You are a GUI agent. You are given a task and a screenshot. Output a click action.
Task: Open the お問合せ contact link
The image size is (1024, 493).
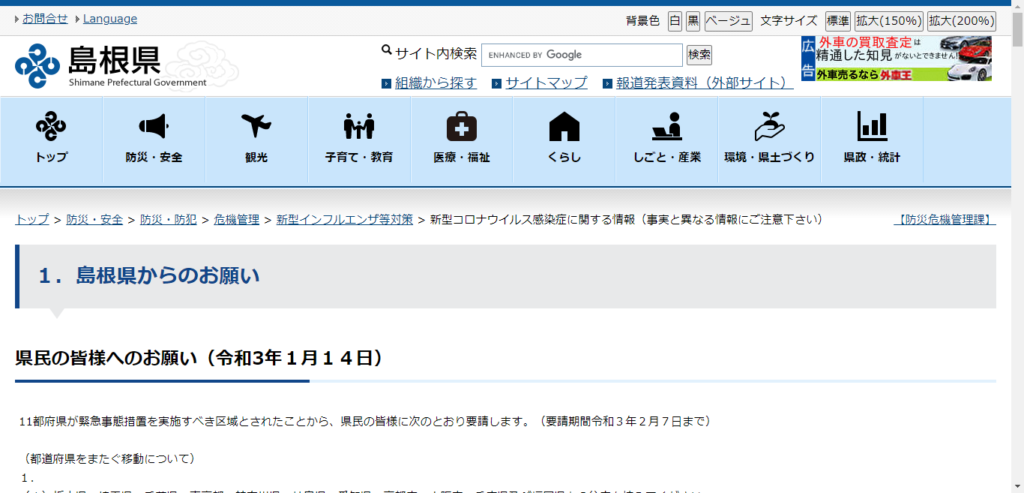coord(45,19)
